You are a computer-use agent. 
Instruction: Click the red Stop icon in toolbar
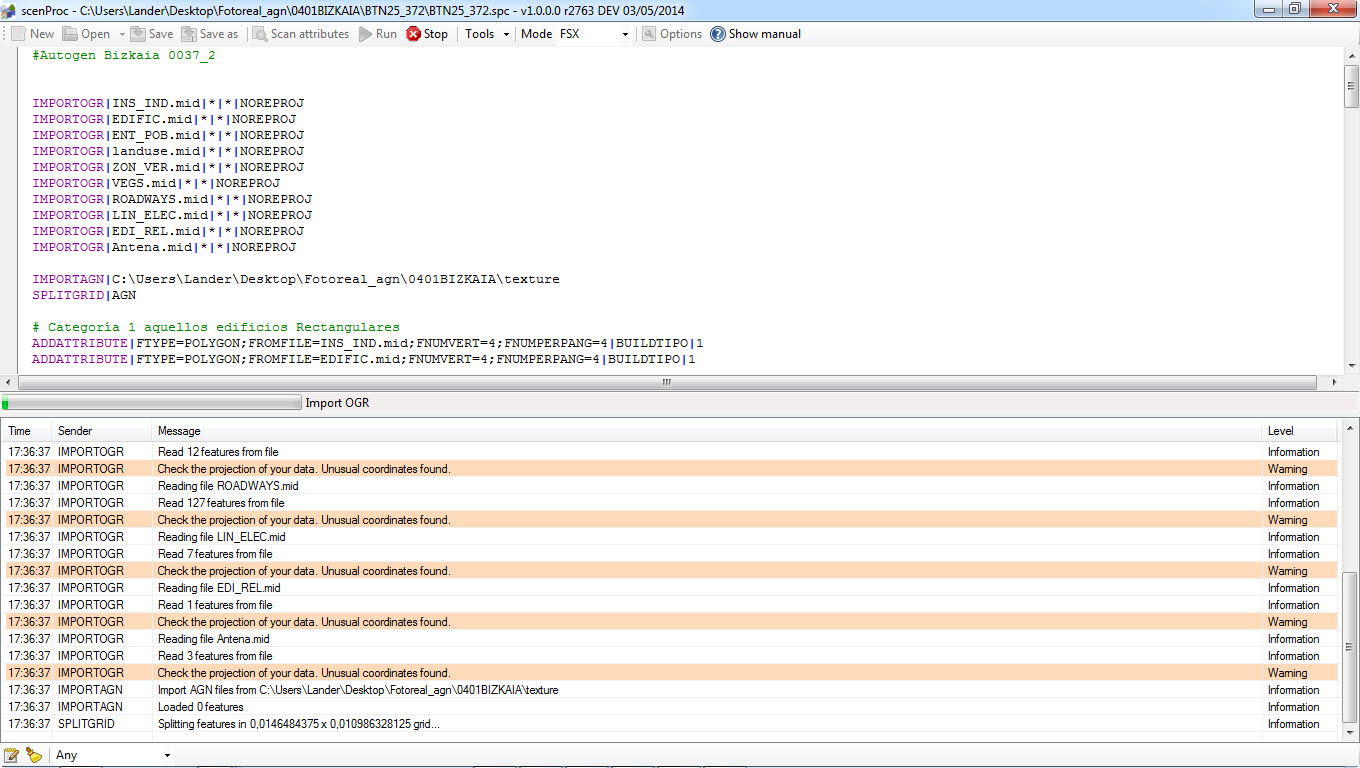(413, 34)
